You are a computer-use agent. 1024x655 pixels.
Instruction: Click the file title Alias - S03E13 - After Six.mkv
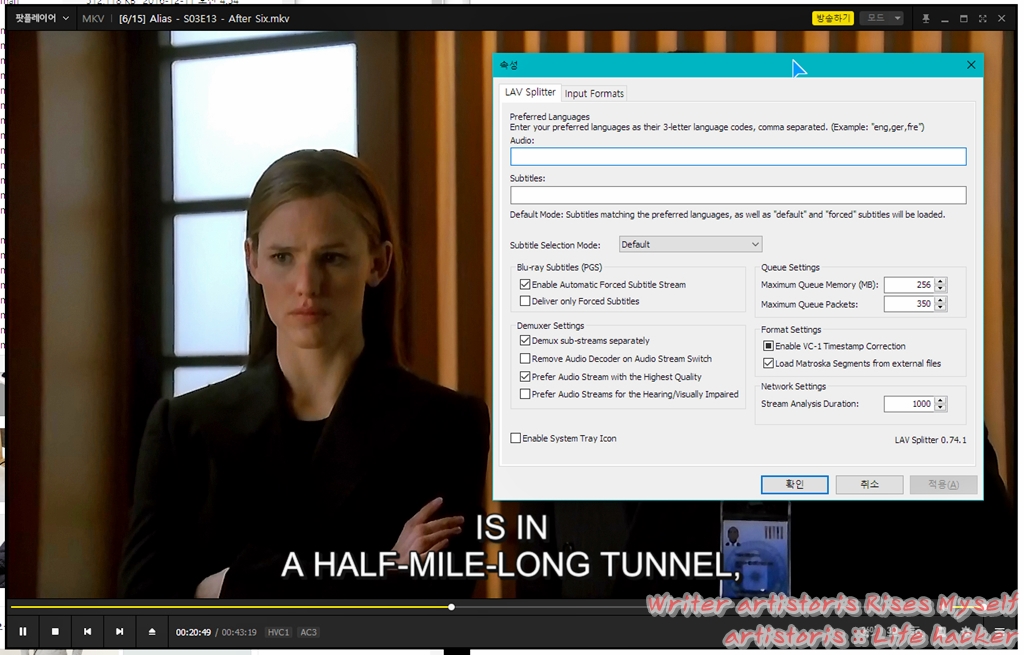point(219,18)
